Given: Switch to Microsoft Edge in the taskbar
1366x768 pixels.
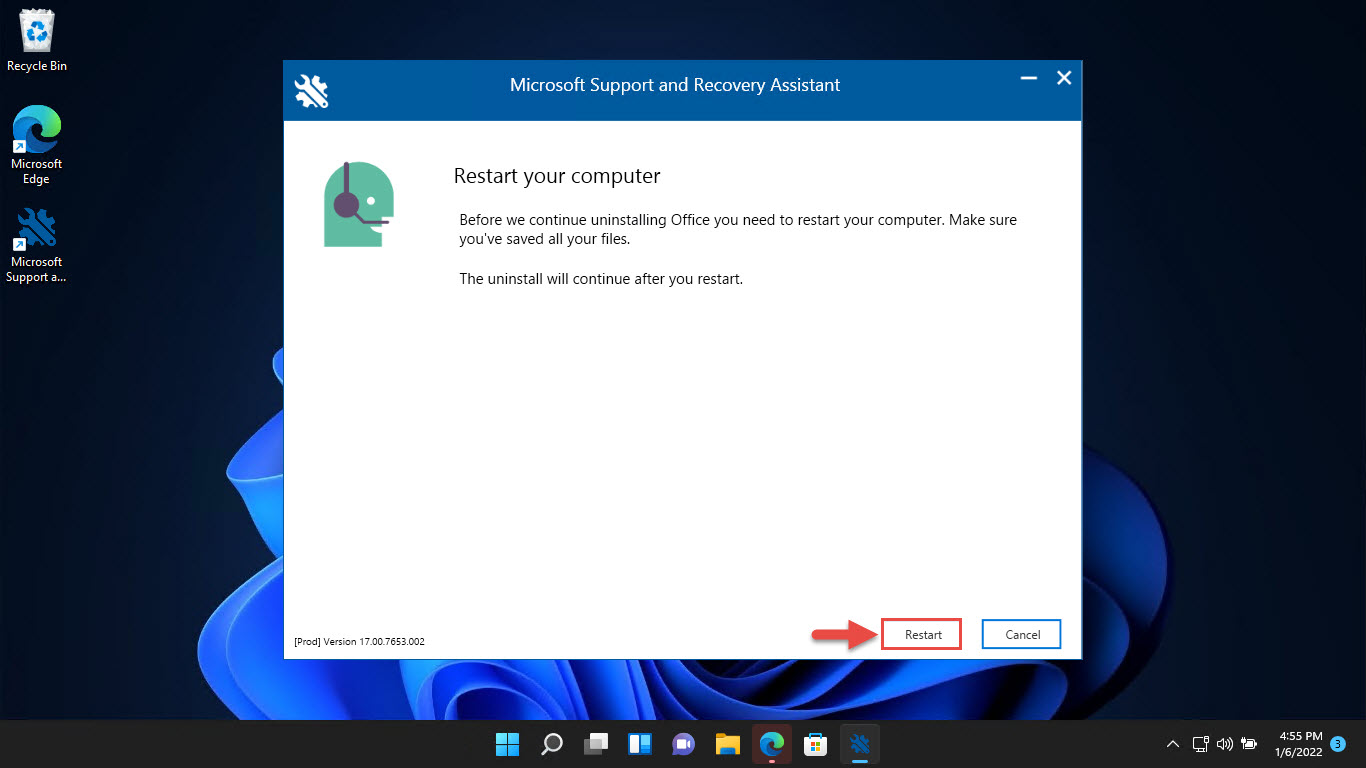Looking at the screenshot, I should coord(771,744).
